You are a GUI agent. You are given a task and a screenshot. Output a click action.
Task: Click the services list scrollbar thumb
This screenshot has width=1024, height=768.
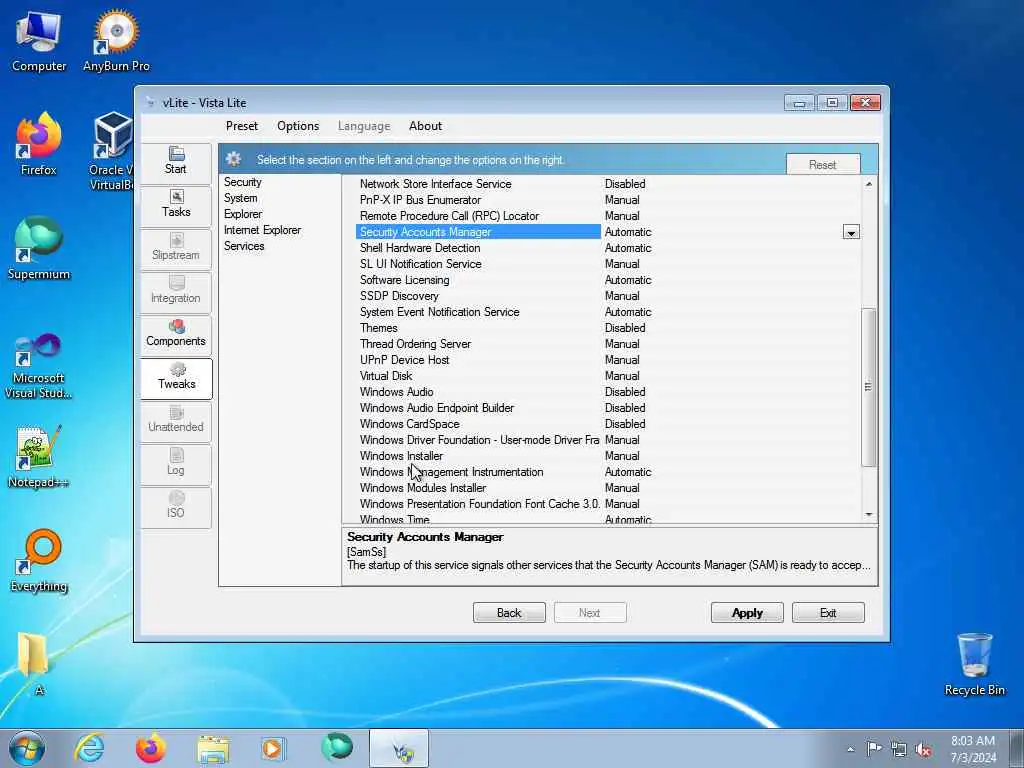click(x=868, y=387)
